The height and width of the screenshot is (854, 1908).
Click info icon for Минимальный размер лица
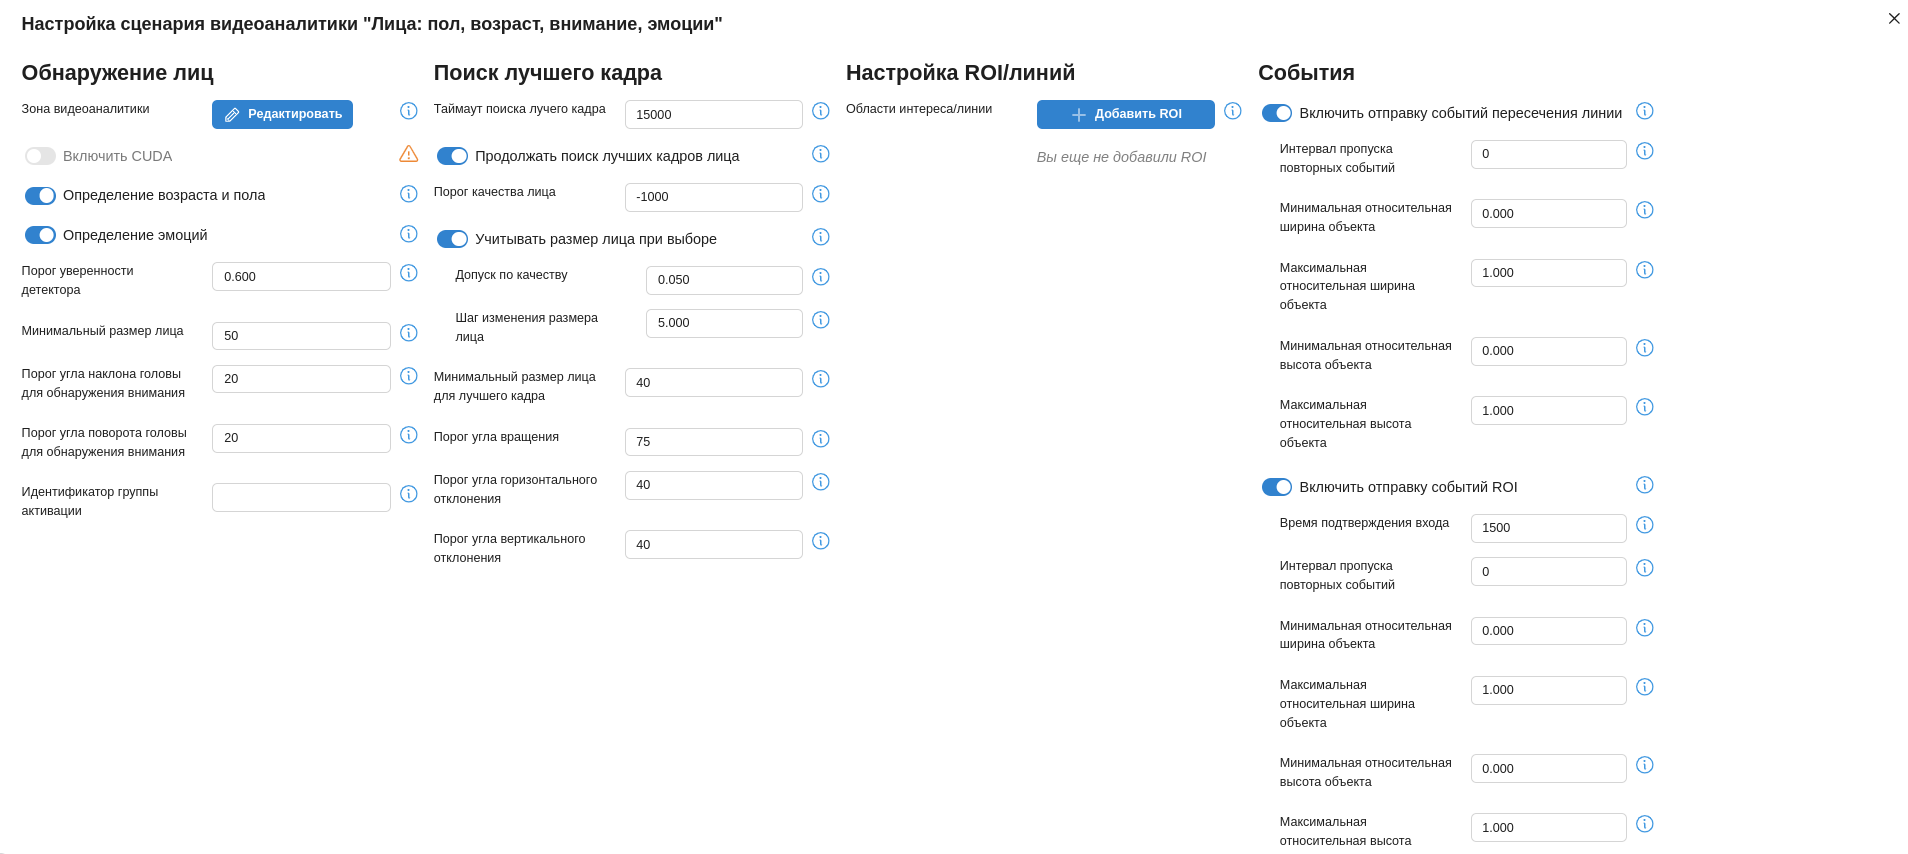pyautogui.click(x=408, y=333)
